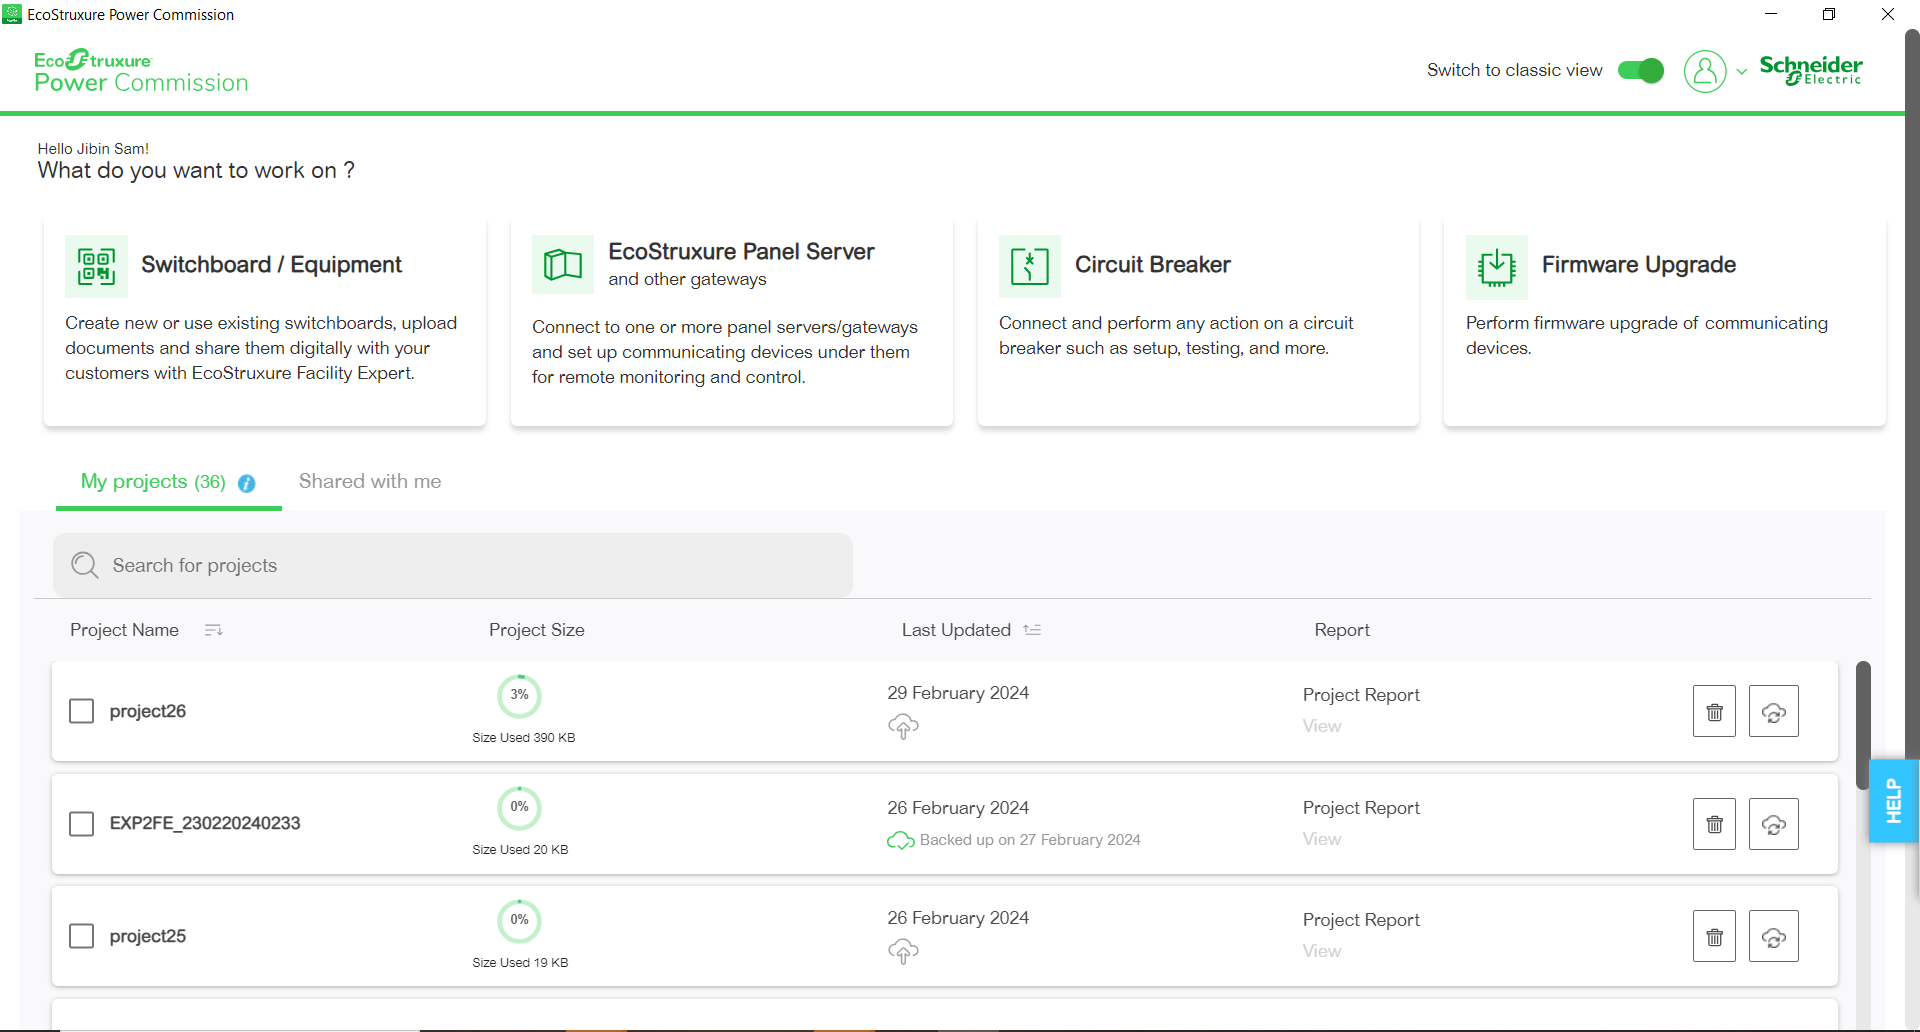Click the 3% size indicator for project26
Screen dimensions: 1920x1032
(x=520, y=695)
